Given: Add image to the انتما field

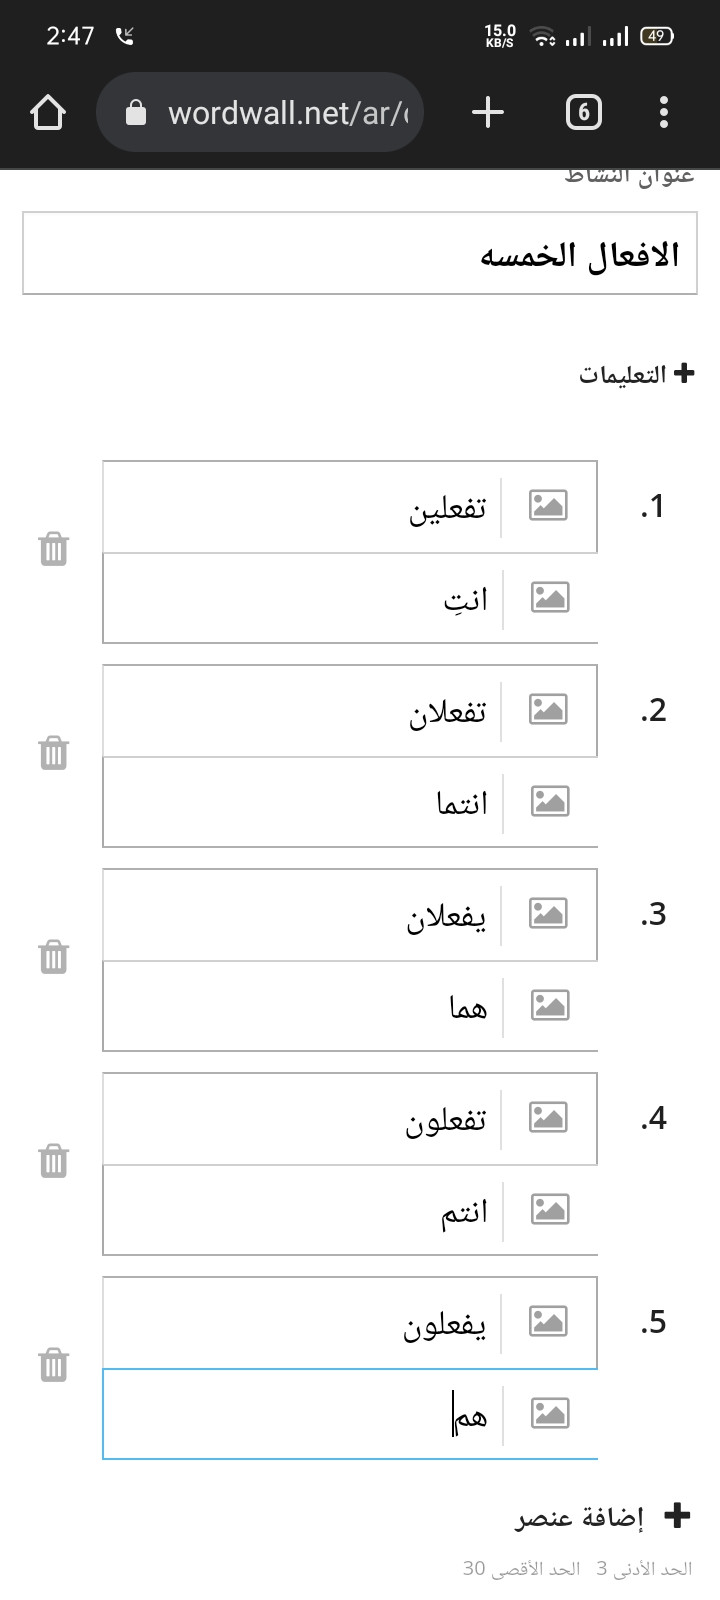Looking at the screenshot, I should click(549, 802).
